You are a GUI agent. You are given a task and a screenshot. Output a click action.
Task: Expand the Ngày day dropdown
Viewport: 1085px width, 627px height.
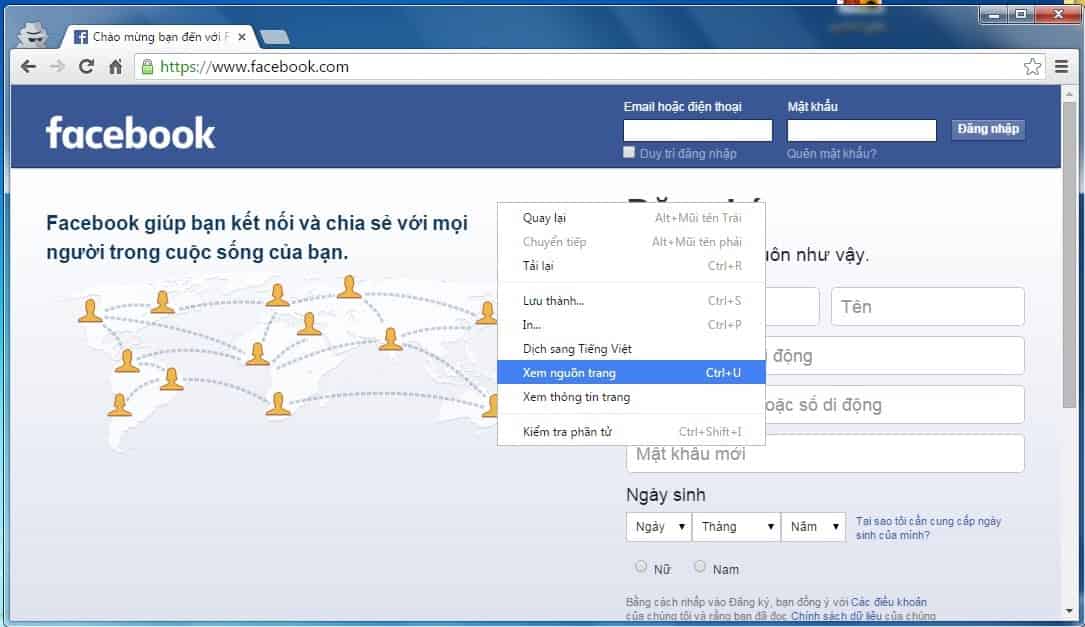[658, 527]
